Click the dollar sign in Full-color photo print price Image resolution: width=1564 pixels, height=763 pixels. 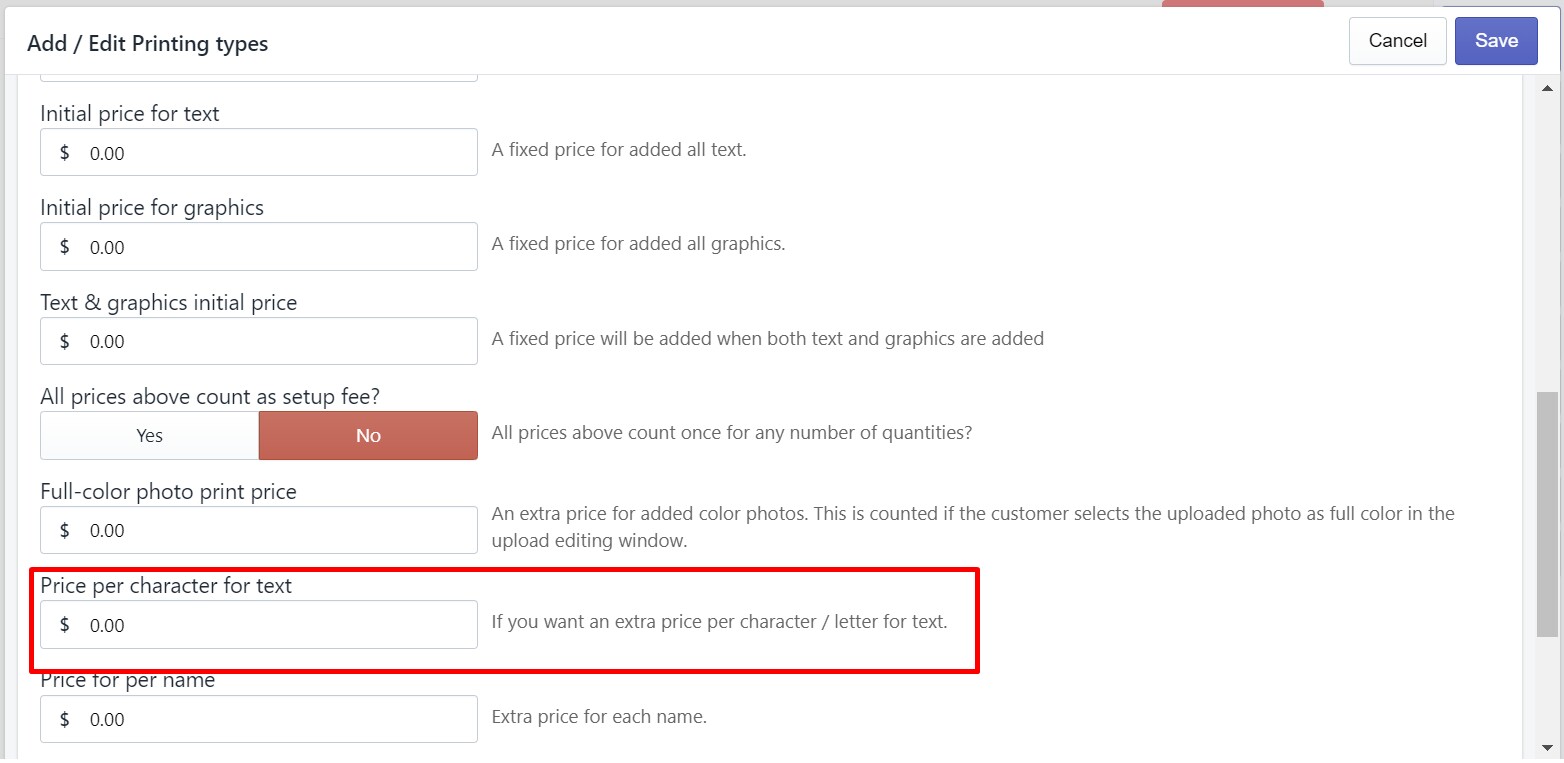coord(65,530)
